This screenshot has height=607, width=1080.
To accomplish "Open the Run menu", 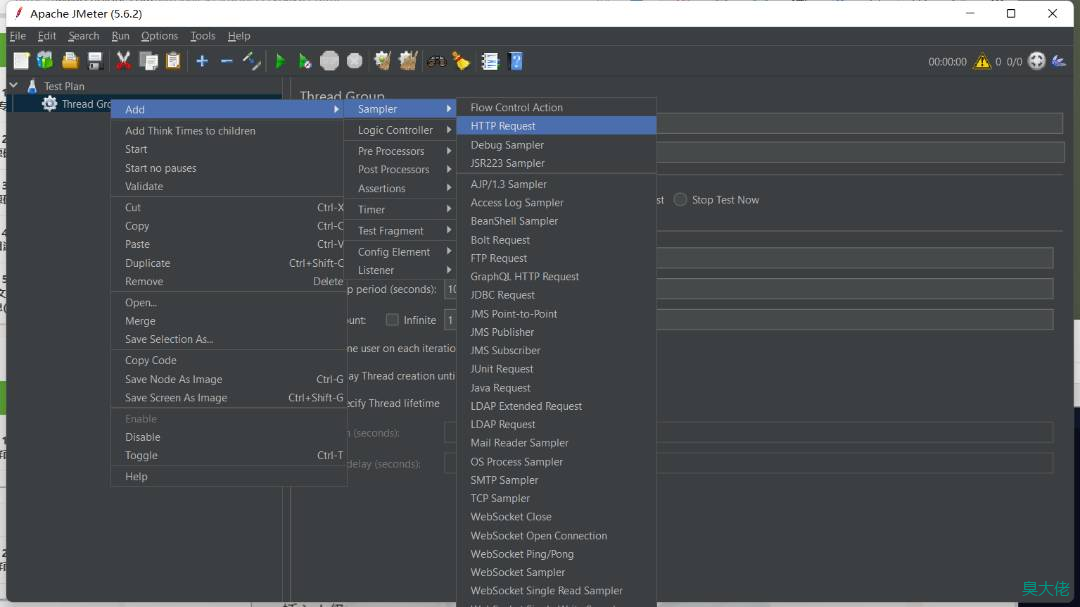I will point(121,36).
